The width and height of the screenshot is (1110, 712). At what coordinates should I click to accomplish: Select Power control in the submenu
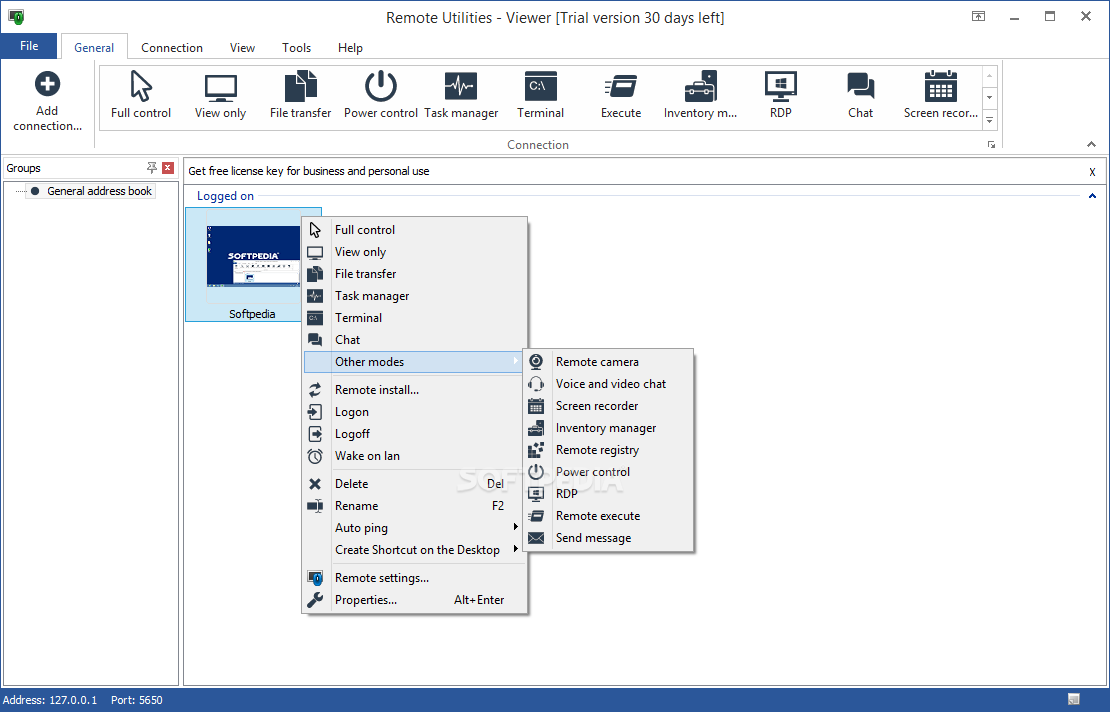pyautogui.click(x=608, y=471)
